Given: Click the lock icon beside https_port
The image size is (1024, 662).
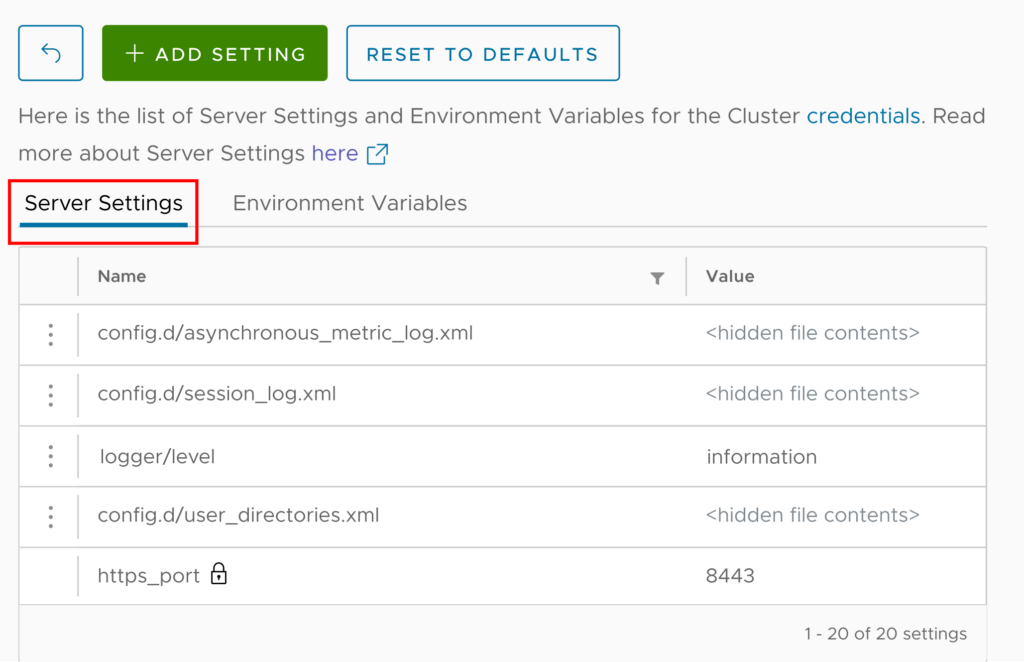Looking at the screenshot, I should click(x=220, y=576).
